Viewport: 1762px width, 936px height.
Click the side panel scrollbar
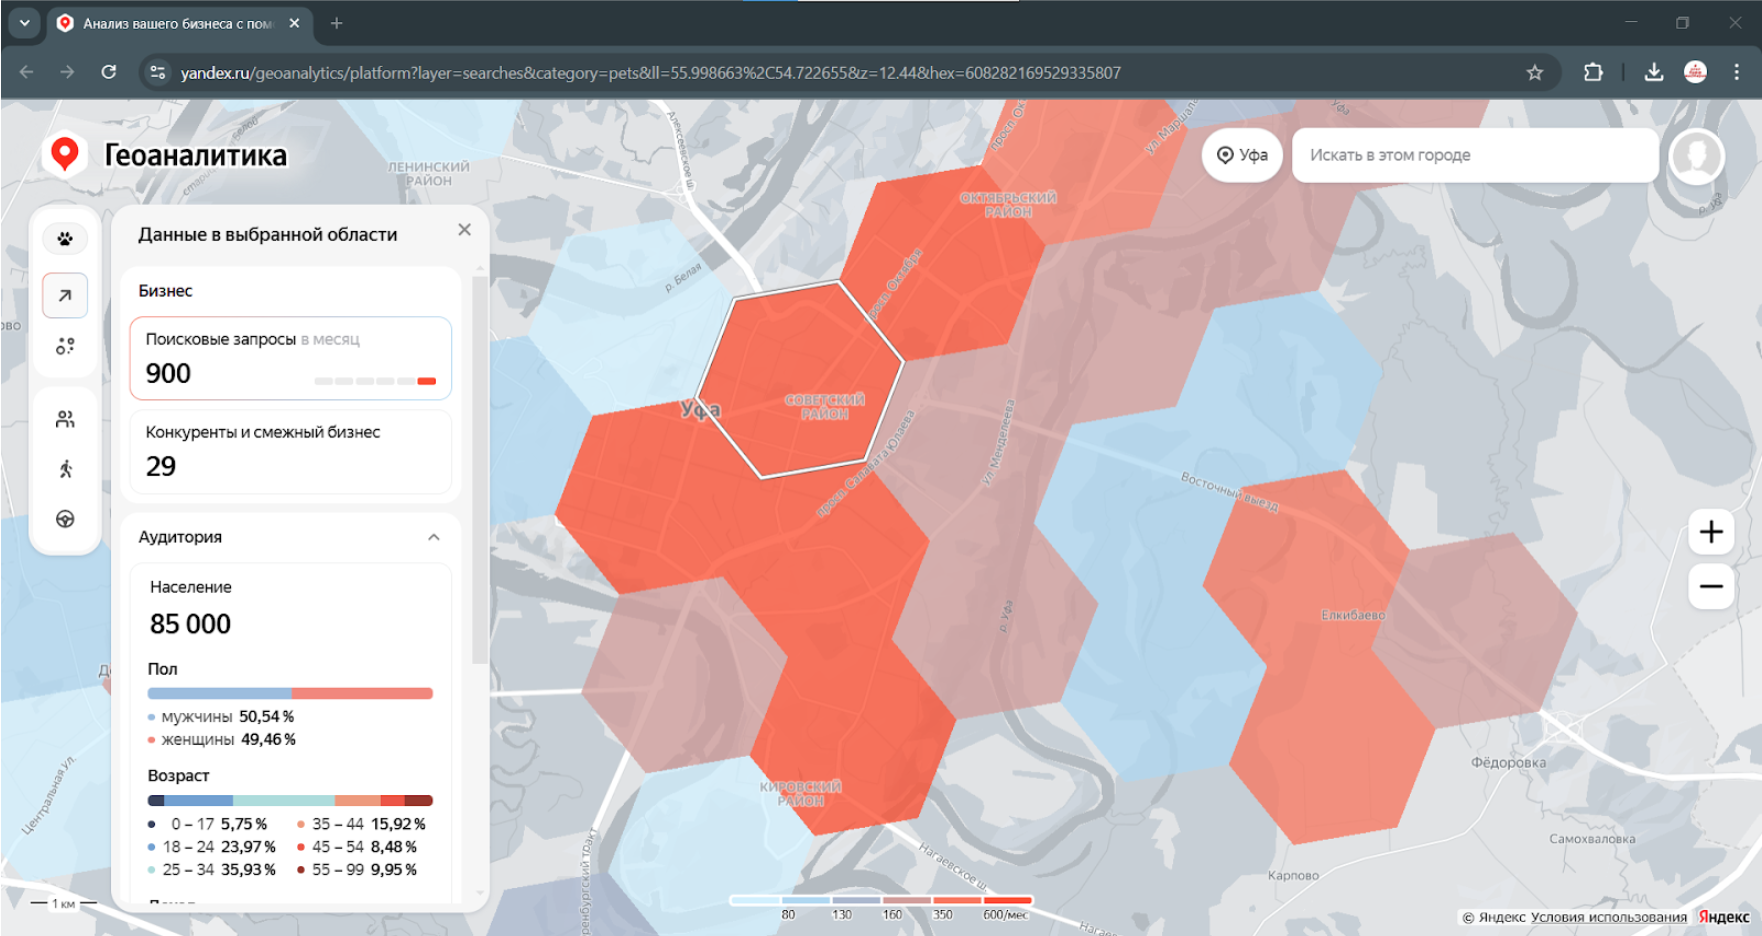pyautogui.click(x=480, y=470)
